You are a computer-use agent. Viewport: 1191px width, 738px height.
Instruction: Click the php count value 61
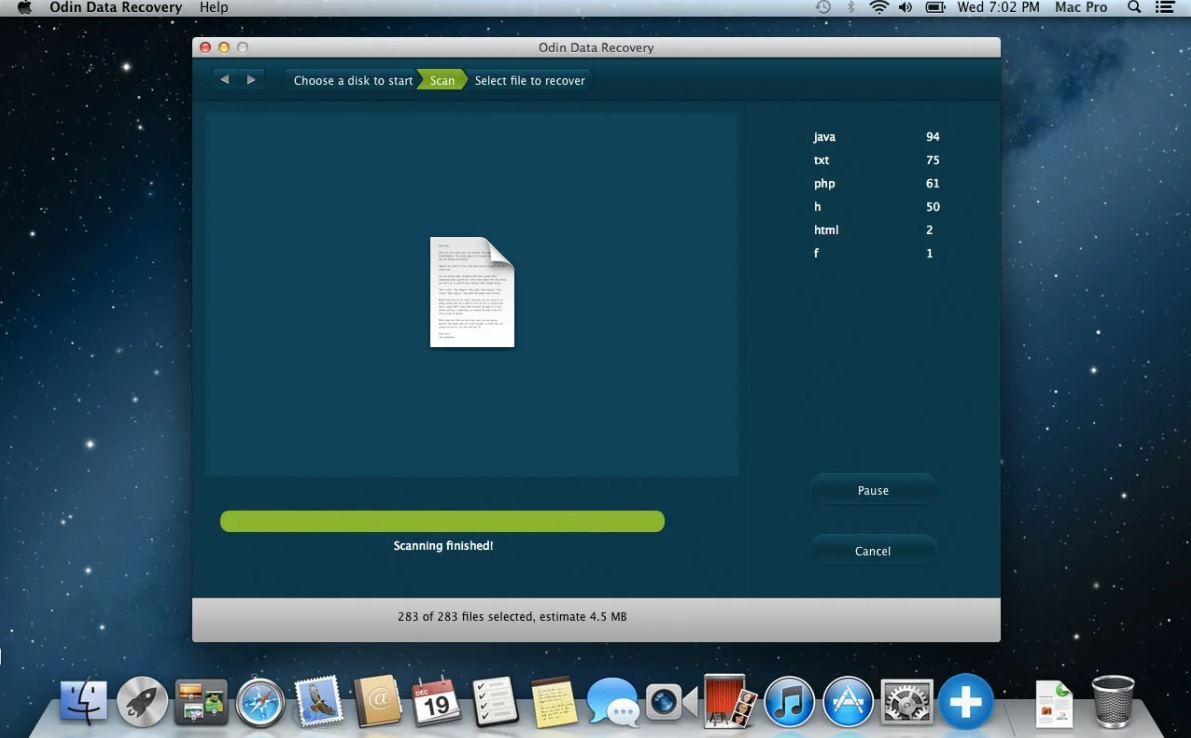(x=933, y=184)
